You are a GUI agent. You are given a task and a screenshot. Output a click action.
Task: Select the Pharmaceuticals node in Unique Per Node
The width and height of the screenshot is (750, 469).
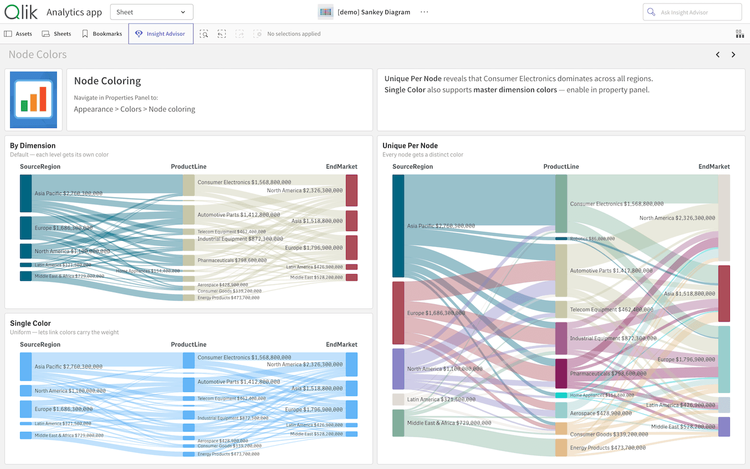coord(561,373)
